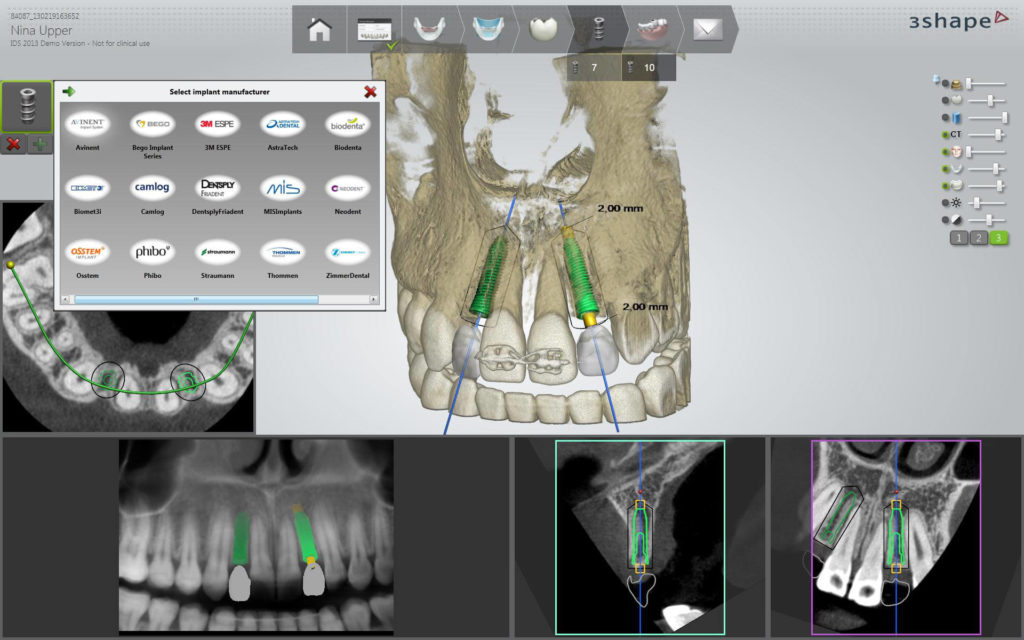Choose the Thommen manufacturer
This screenshot has width=1024, height=640.
point(283,259)
